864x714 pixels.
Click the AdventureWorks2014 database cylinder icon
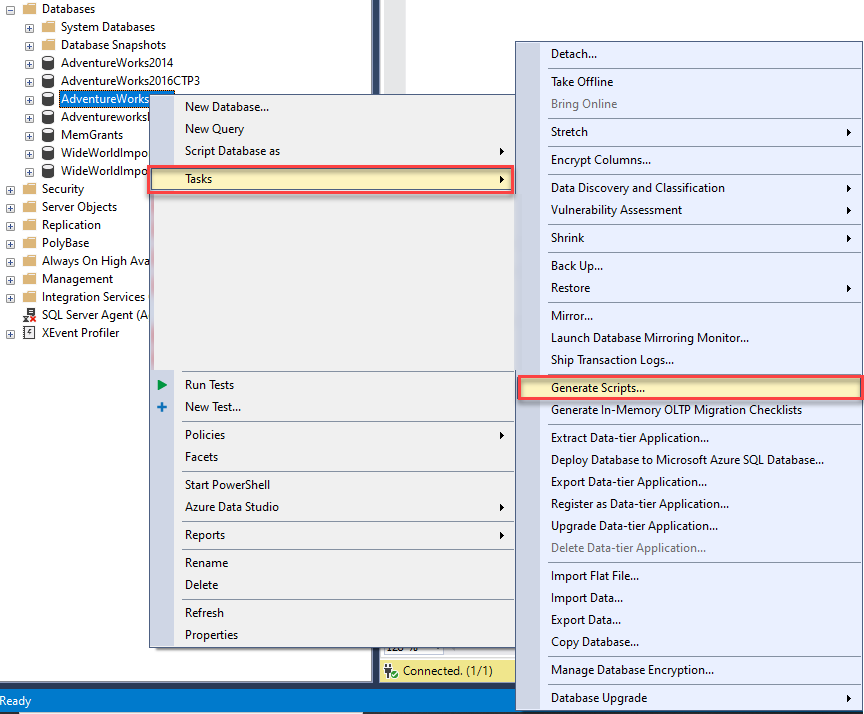[x=48, y=63]
